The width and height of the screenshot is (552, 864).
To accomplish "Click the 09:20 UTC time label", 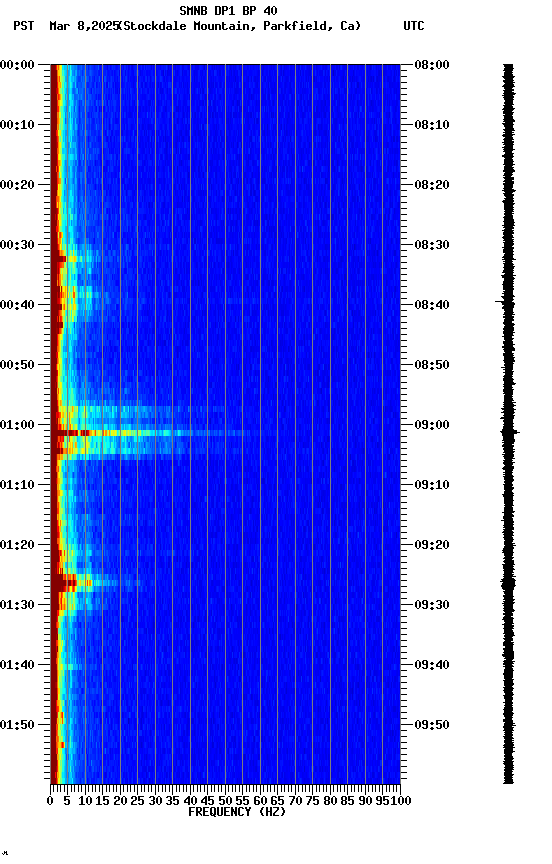I will [x=432, y=546].
